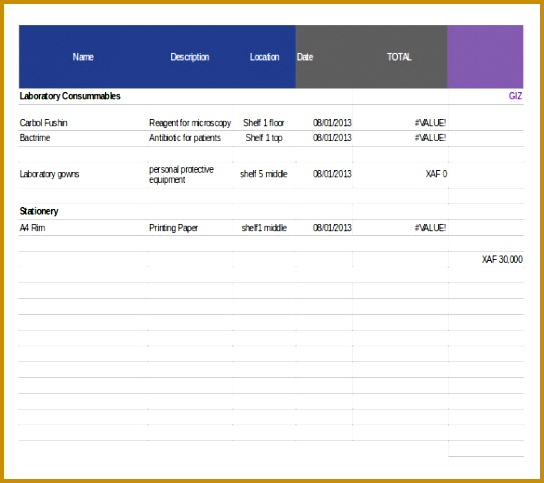This screenshot has height=483, width=544.
Task: Select the A4 Rim cell
Action: [32, 228]
